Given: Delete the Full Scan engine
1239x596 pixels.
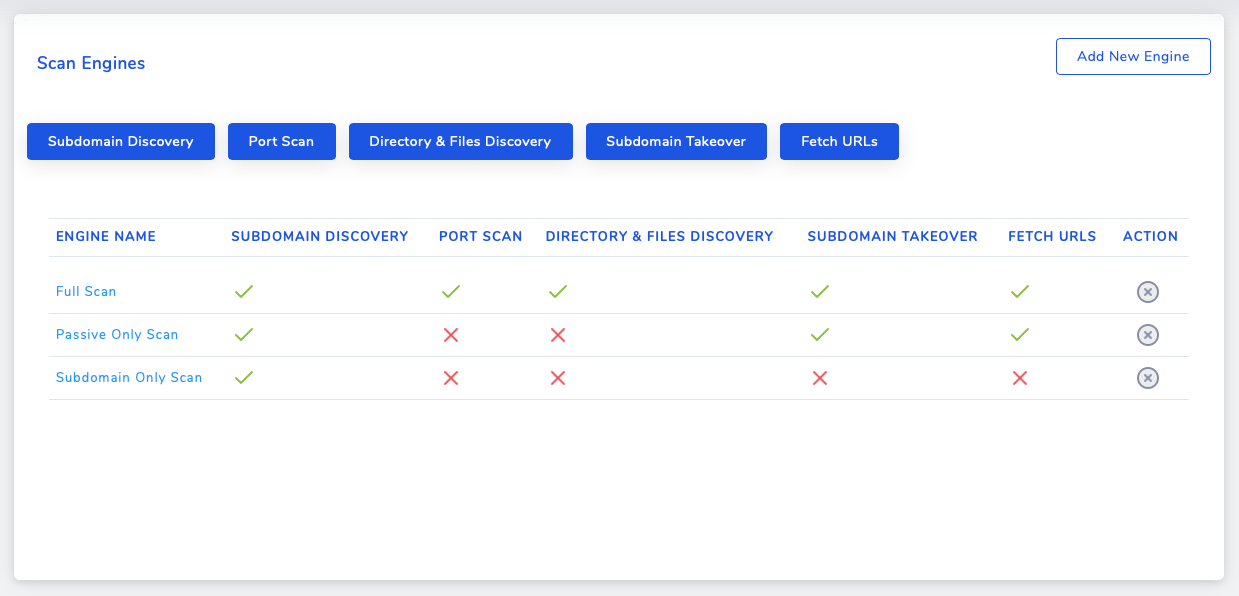Looking at the screenshot, I should pyautogui.click(x=1147, y=292).
